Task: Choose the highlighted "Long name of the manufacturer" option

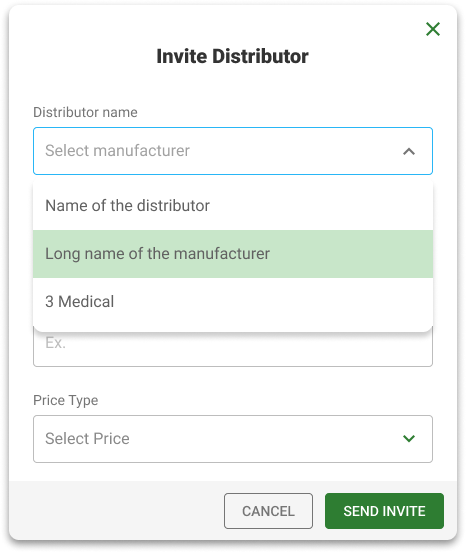Action: tap(233, 254)
